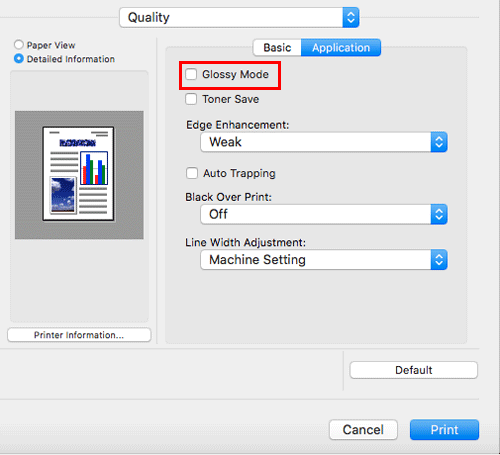Open the Edge Enhancement dropdown set to Weak
The image size is (500, 455).
324,142
